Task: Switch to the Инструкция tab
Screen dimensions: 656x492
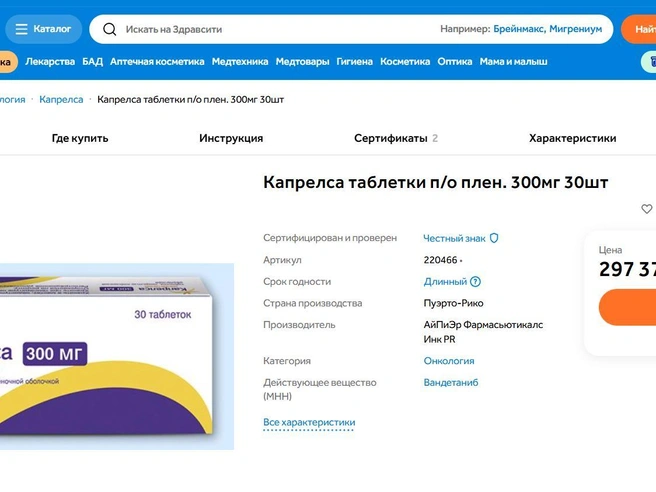Action: pyautogui.click(x=231, y=138)
